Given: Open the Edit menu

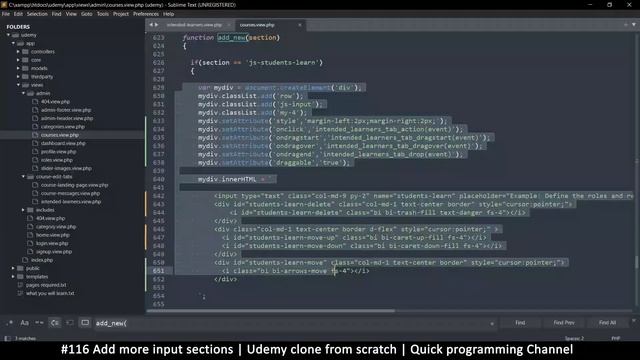Looking at the screenshot, I should click(18, 14).
